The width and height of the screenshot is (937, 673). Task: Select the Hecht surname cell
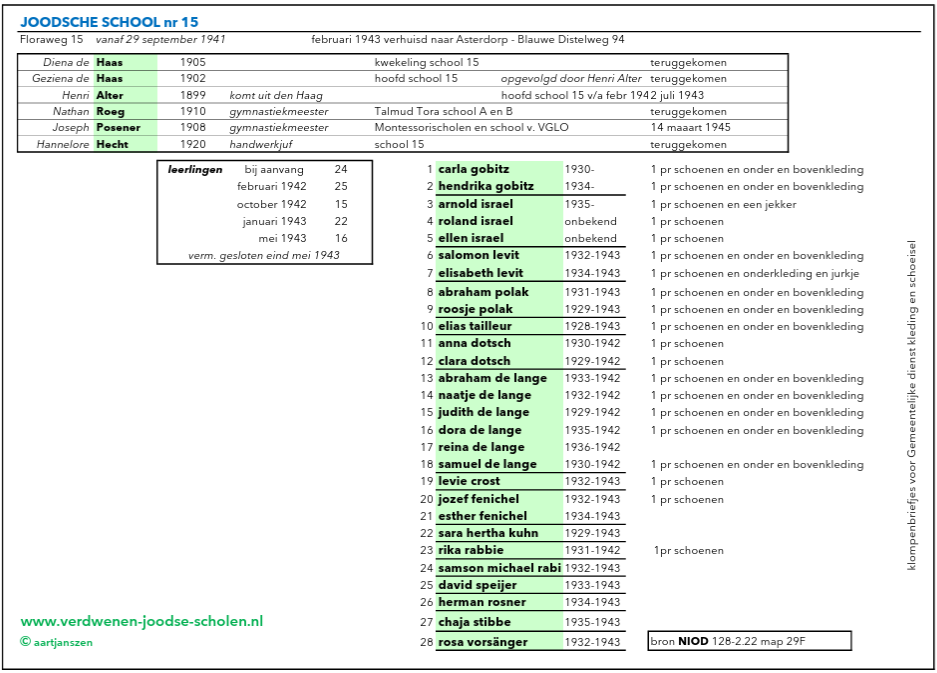click(111, 145)
